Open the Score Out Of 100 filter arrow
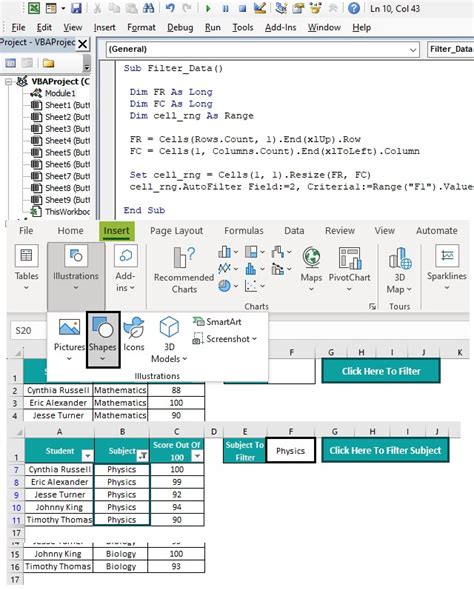Viewport: 474px width, 590px height. pos(197,456)
